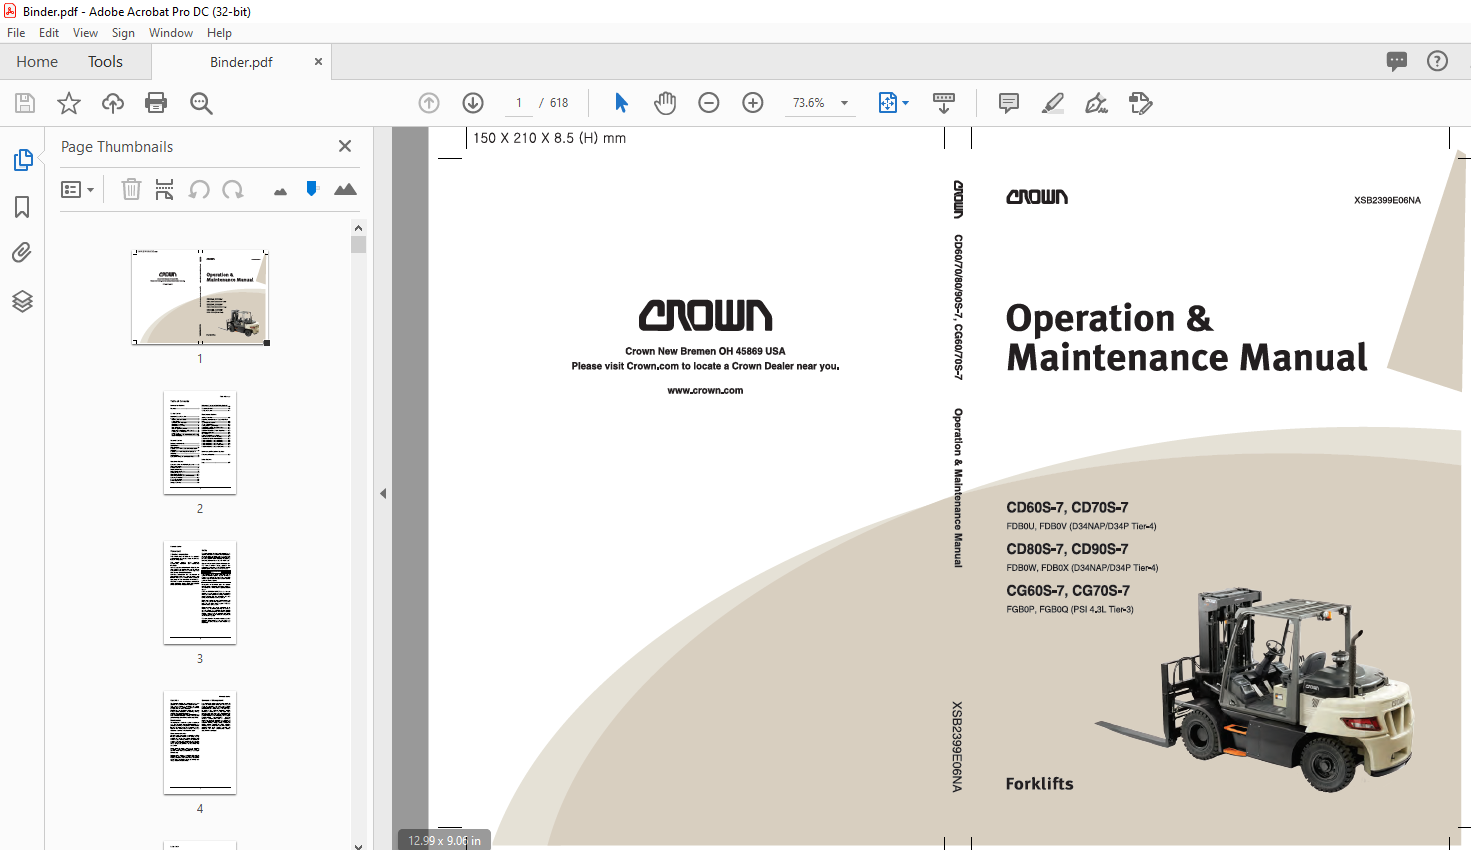This screenshot has width=1471, height=850.
Task: Enlarge thumbnails with large mountain icon
Action: point(345,189)
